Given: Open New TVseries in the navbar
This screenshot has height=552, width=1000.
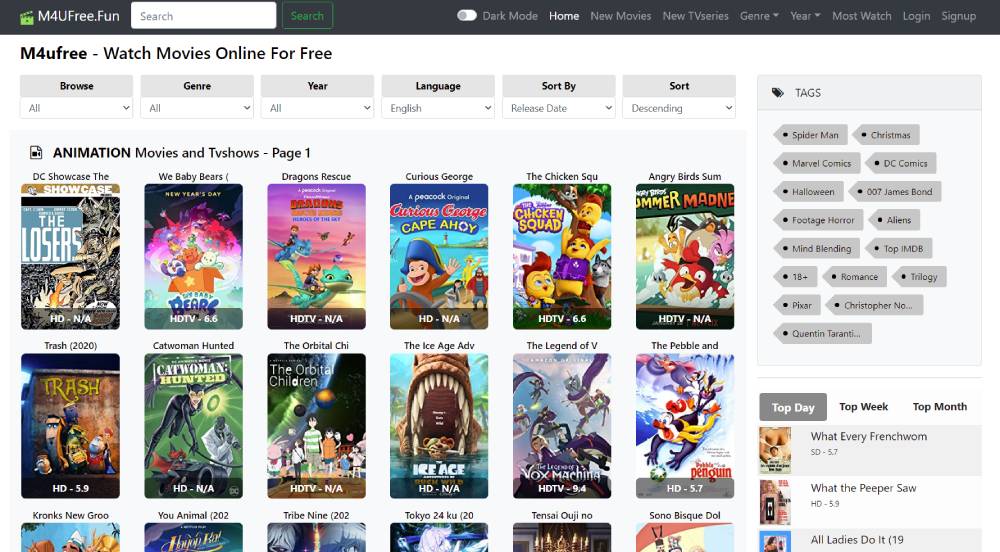Looking at the screenshot, I should point(695,16).
